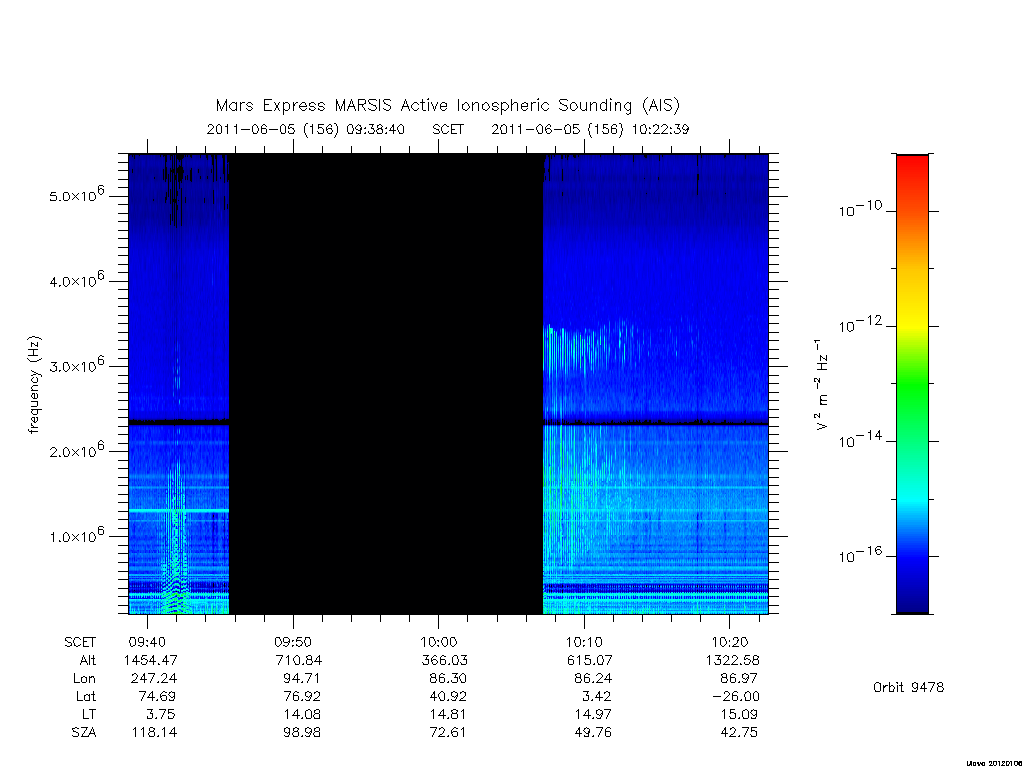The width and height of the screenshot is (1024, 768).
Task: Click the '10:10' time tick label
Action: tap(584, 642)
